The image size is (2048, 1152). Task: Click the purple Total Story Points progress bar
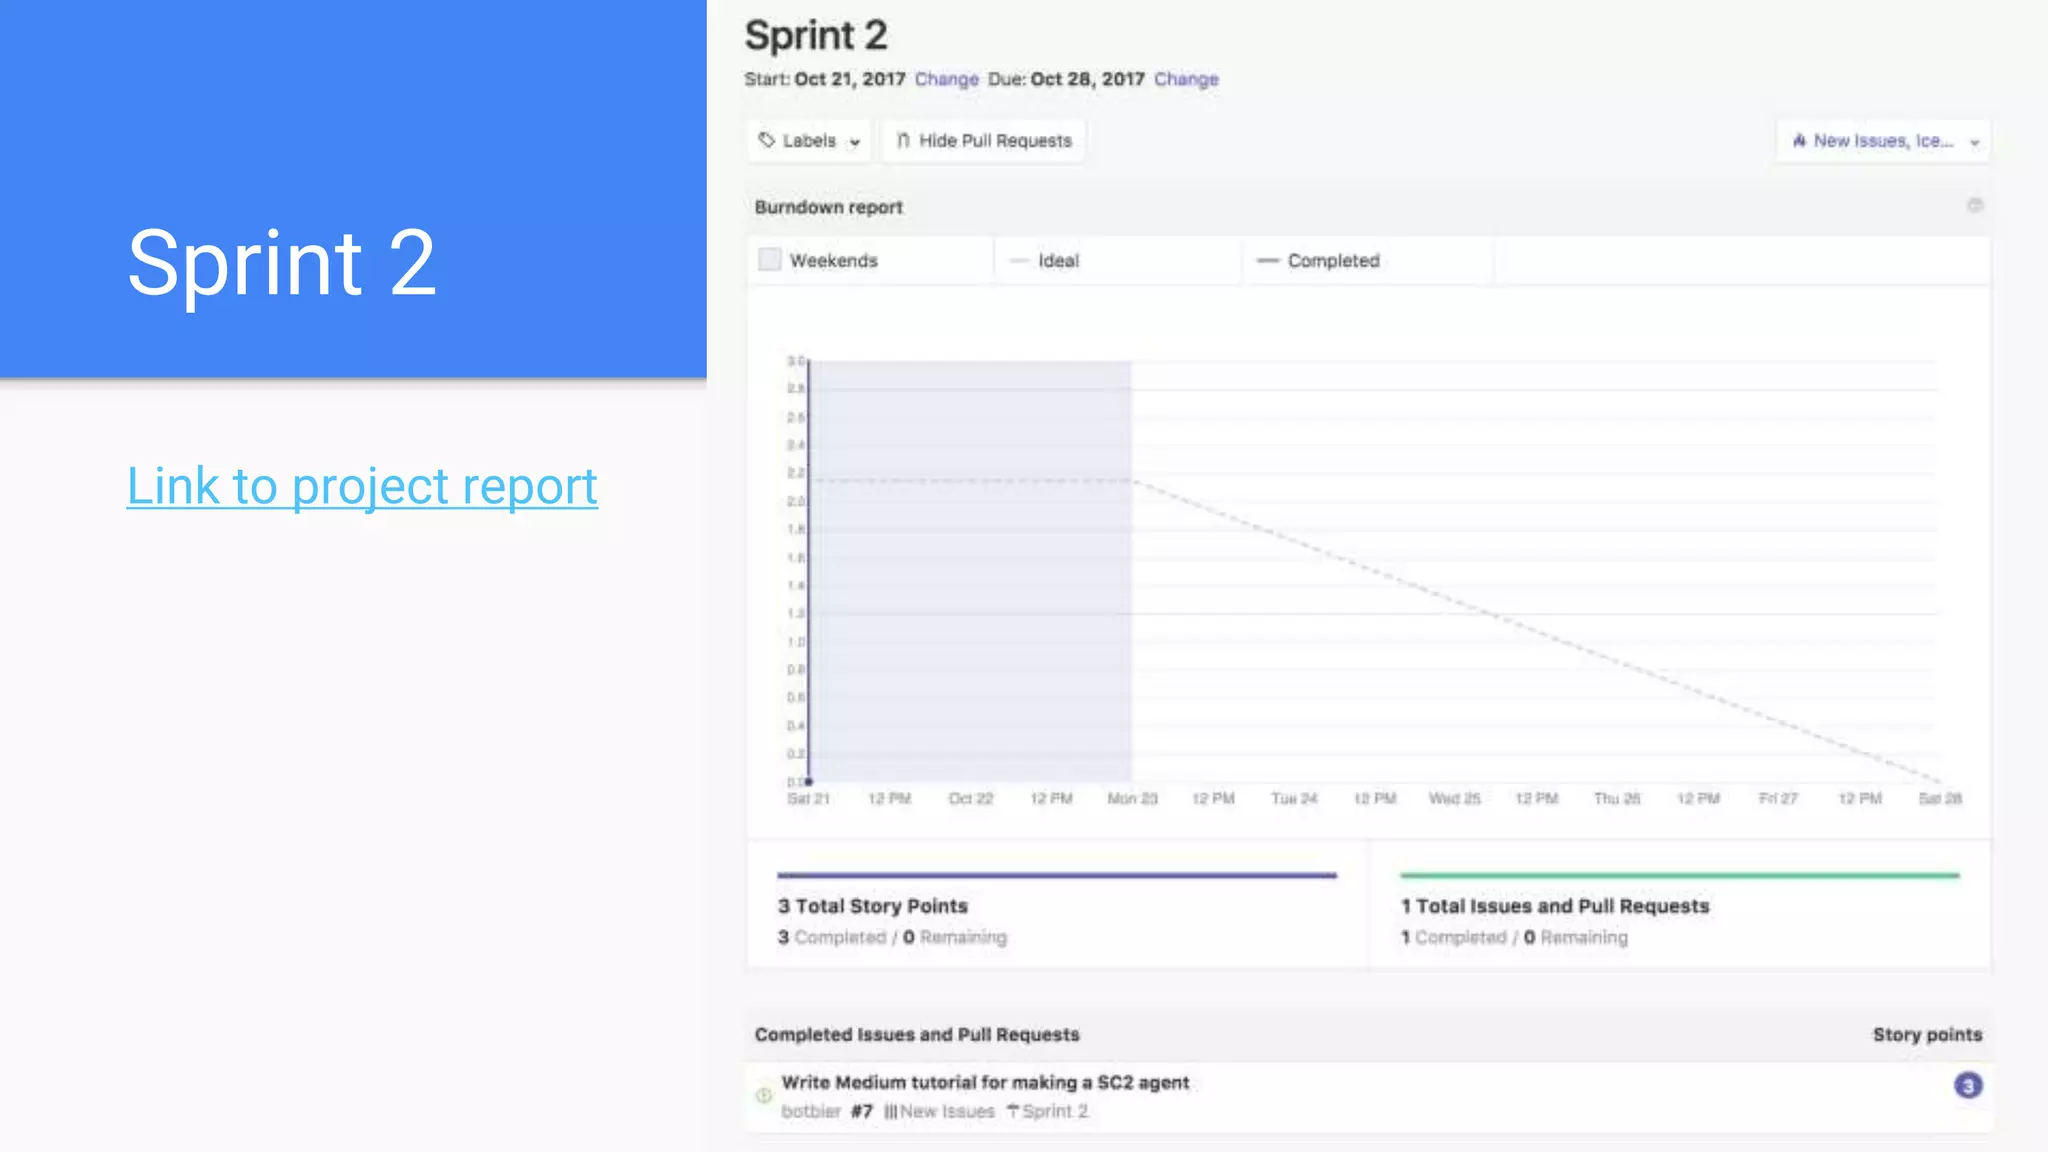tap(1056, 875)
